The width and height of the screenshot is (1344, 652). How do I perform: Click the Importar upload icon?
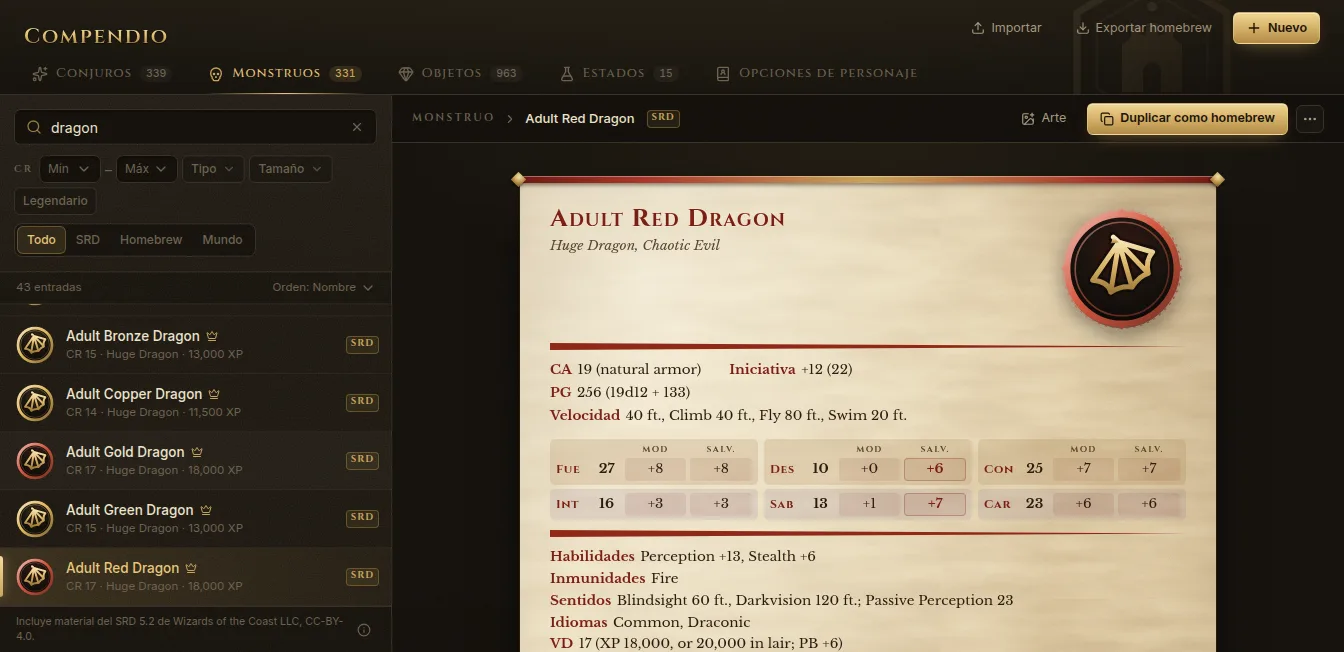coord(978,28)
